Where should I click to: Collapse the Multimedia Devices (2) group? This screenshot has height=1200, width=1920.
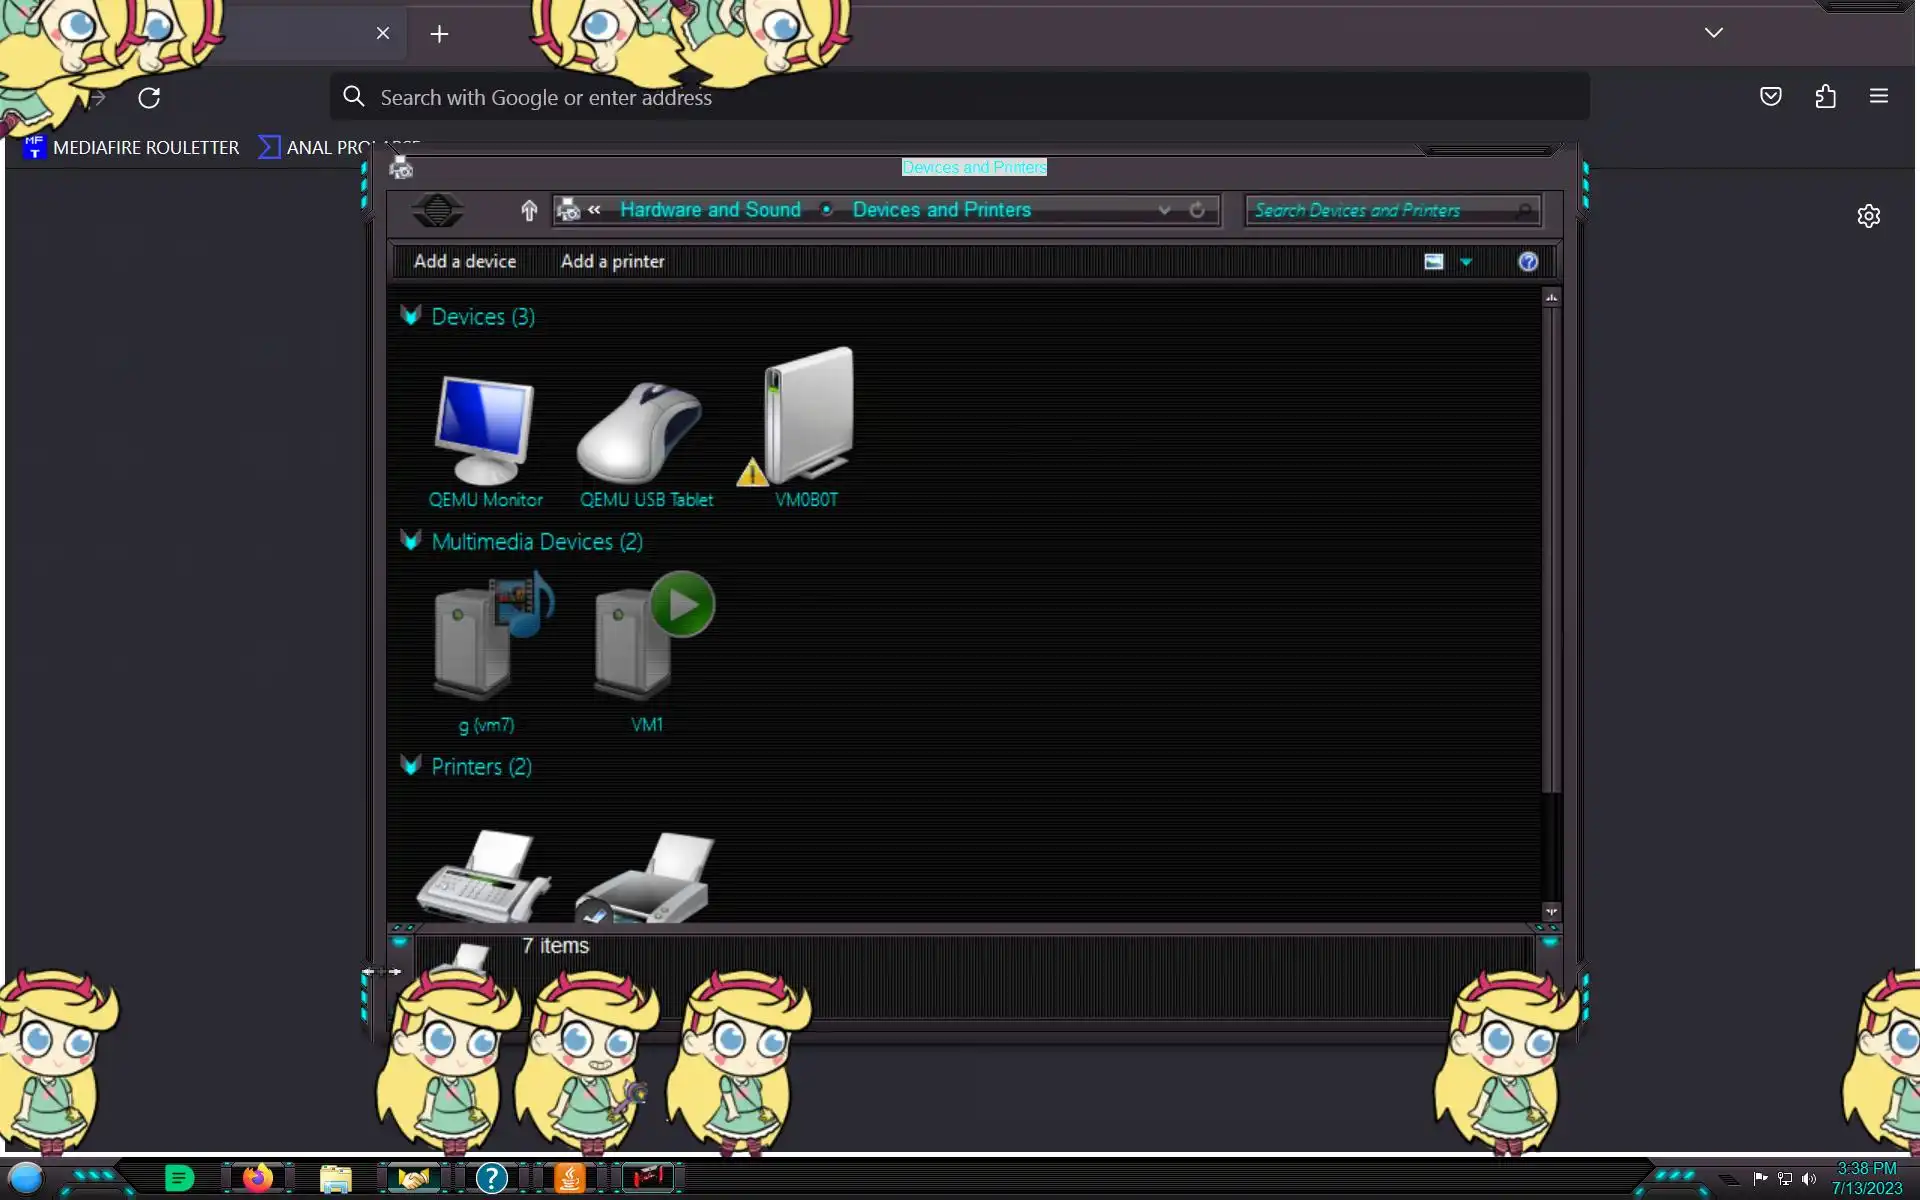[410, 541]
